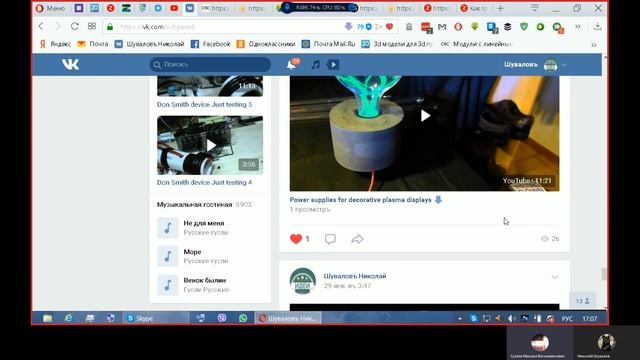The height and width of the screenshot is (360, 640).
Task: Open the Opera Меню button
Action: tap(51, 8)
